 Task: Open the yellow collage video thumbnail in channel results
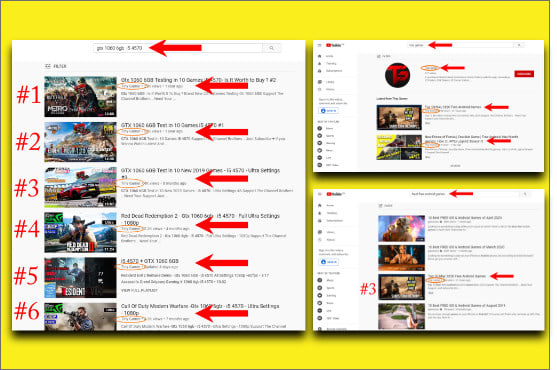[x=399, y=147]
